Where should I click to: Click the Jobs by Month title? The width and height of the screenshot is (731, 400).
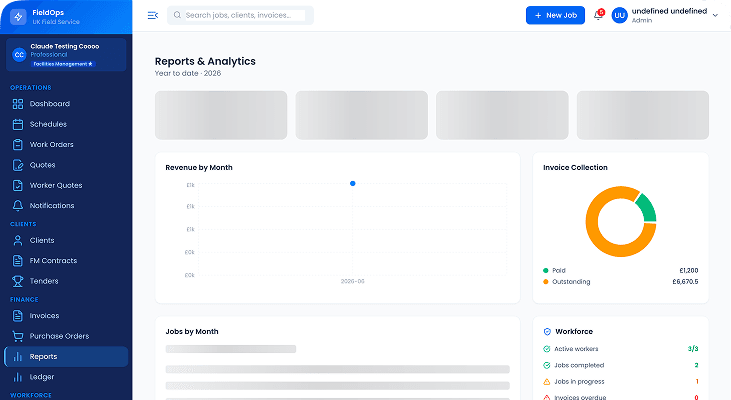coord(192,331)
